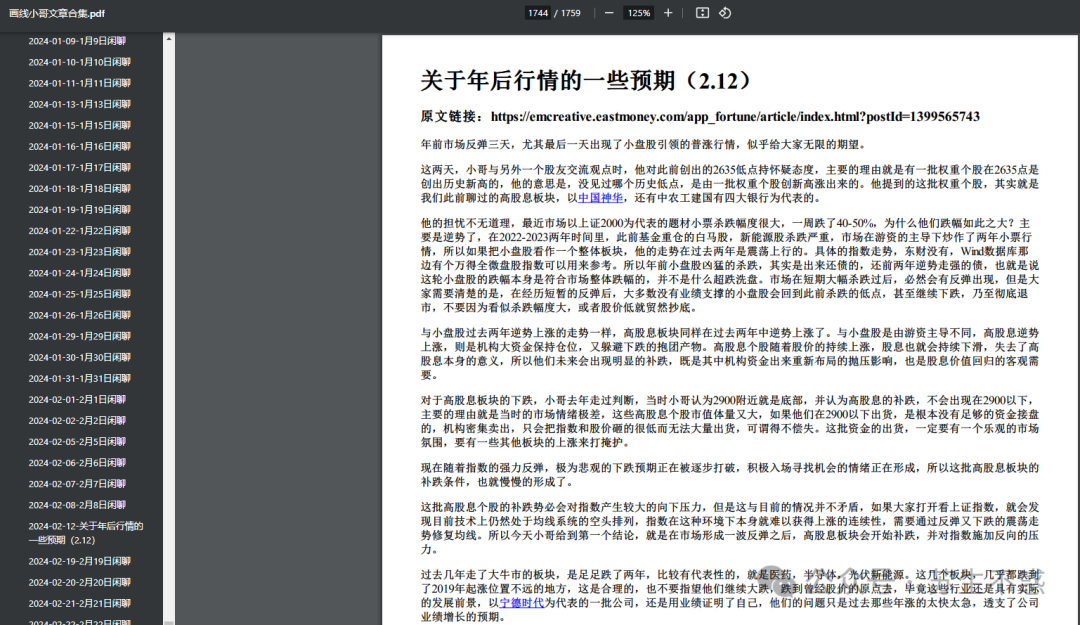
Task: Click the fit to page icon
Action: (702, 13)
